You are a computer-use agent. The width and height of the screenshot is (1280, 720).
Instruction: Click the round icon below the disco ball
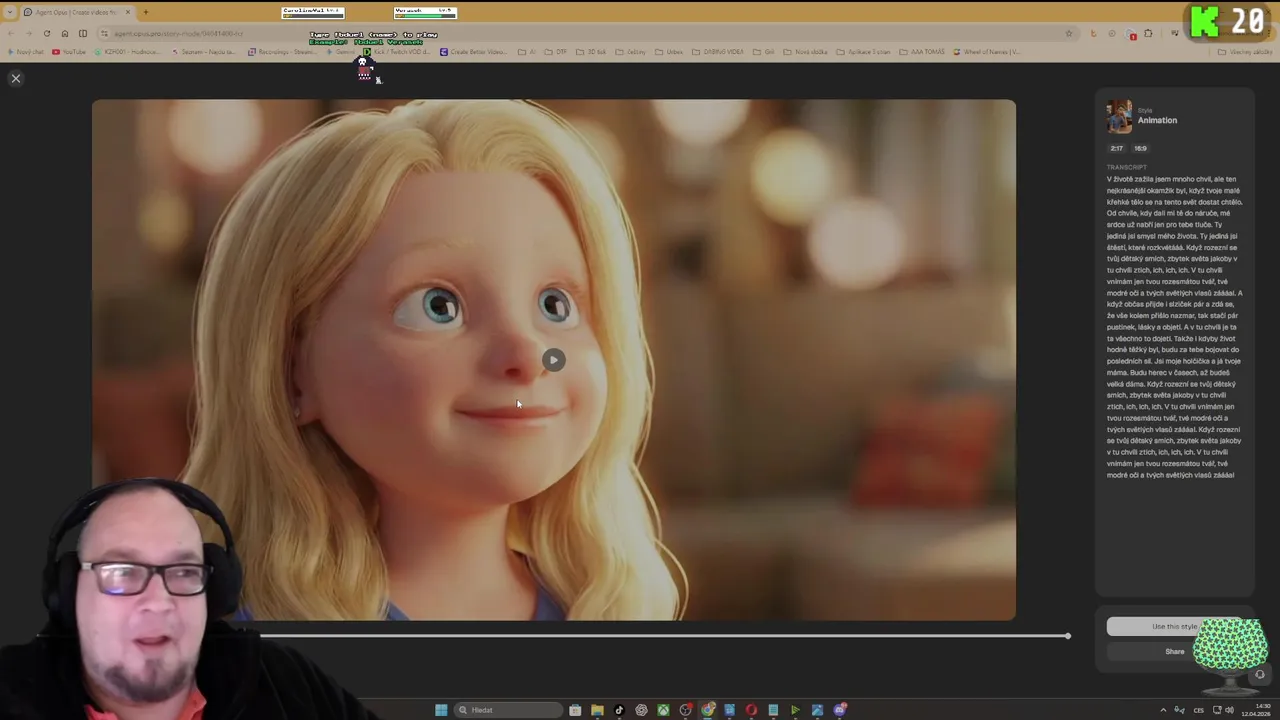(1259, 675)
